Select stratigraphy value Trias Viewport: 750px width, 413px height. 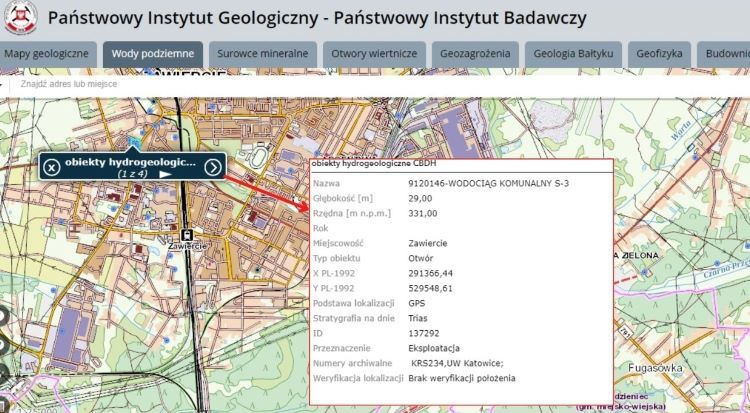pyautogui.click(x=418, y=318)
